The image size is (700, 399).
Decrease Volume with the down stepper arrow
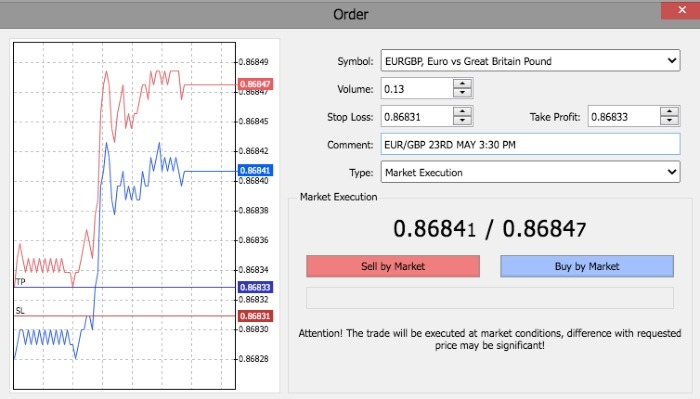coord(462,93)
